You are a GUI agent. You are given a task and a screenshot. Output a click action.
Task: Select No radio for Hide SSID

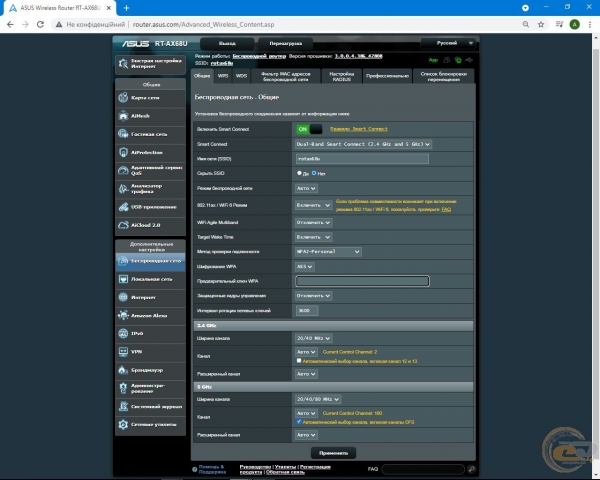tap(314, 173)
